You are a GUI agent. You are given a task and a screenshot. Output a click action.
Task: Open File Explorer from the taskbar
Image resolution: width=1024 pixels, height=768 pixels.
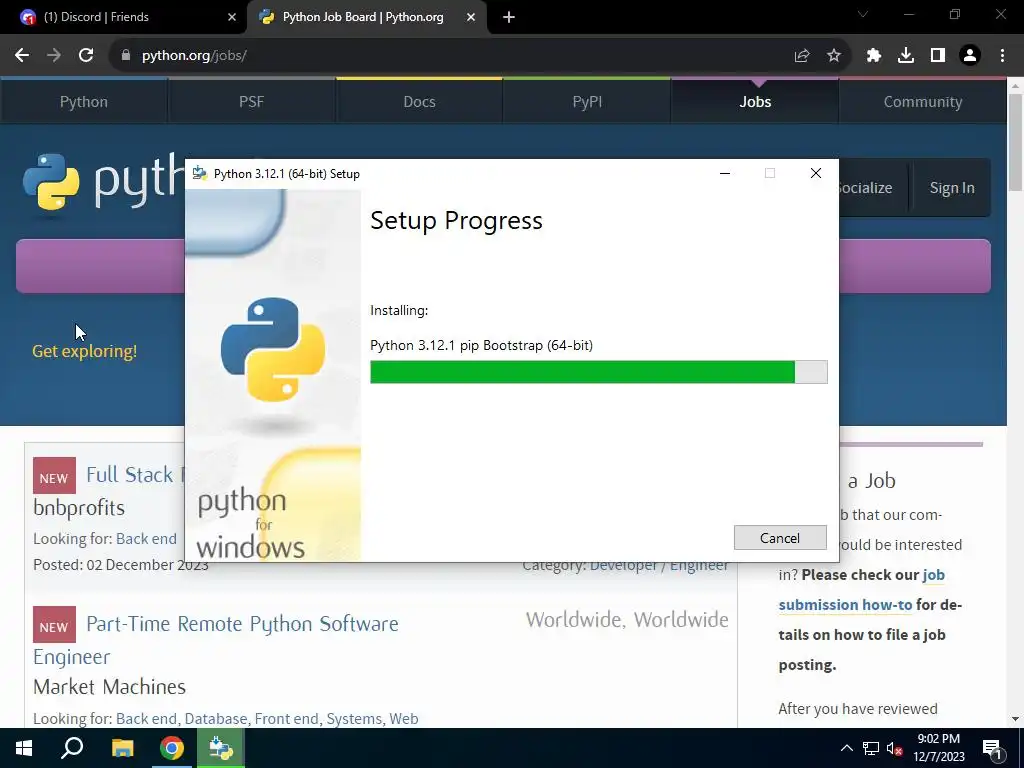point(122,748)
